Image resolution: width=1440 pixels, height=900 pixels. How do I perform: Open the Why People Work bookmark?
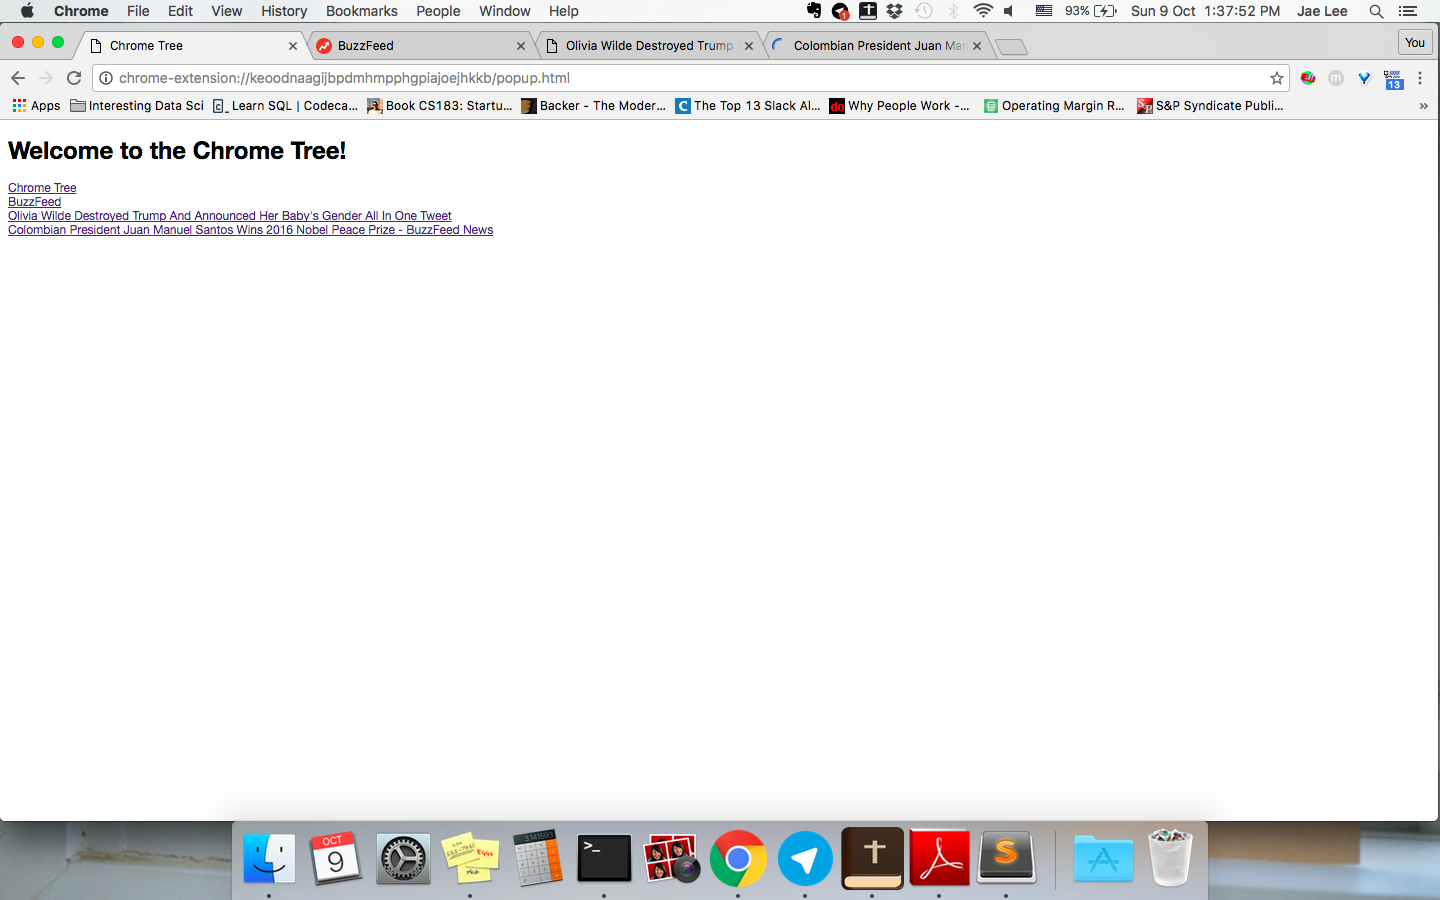(x=900, y=106)
